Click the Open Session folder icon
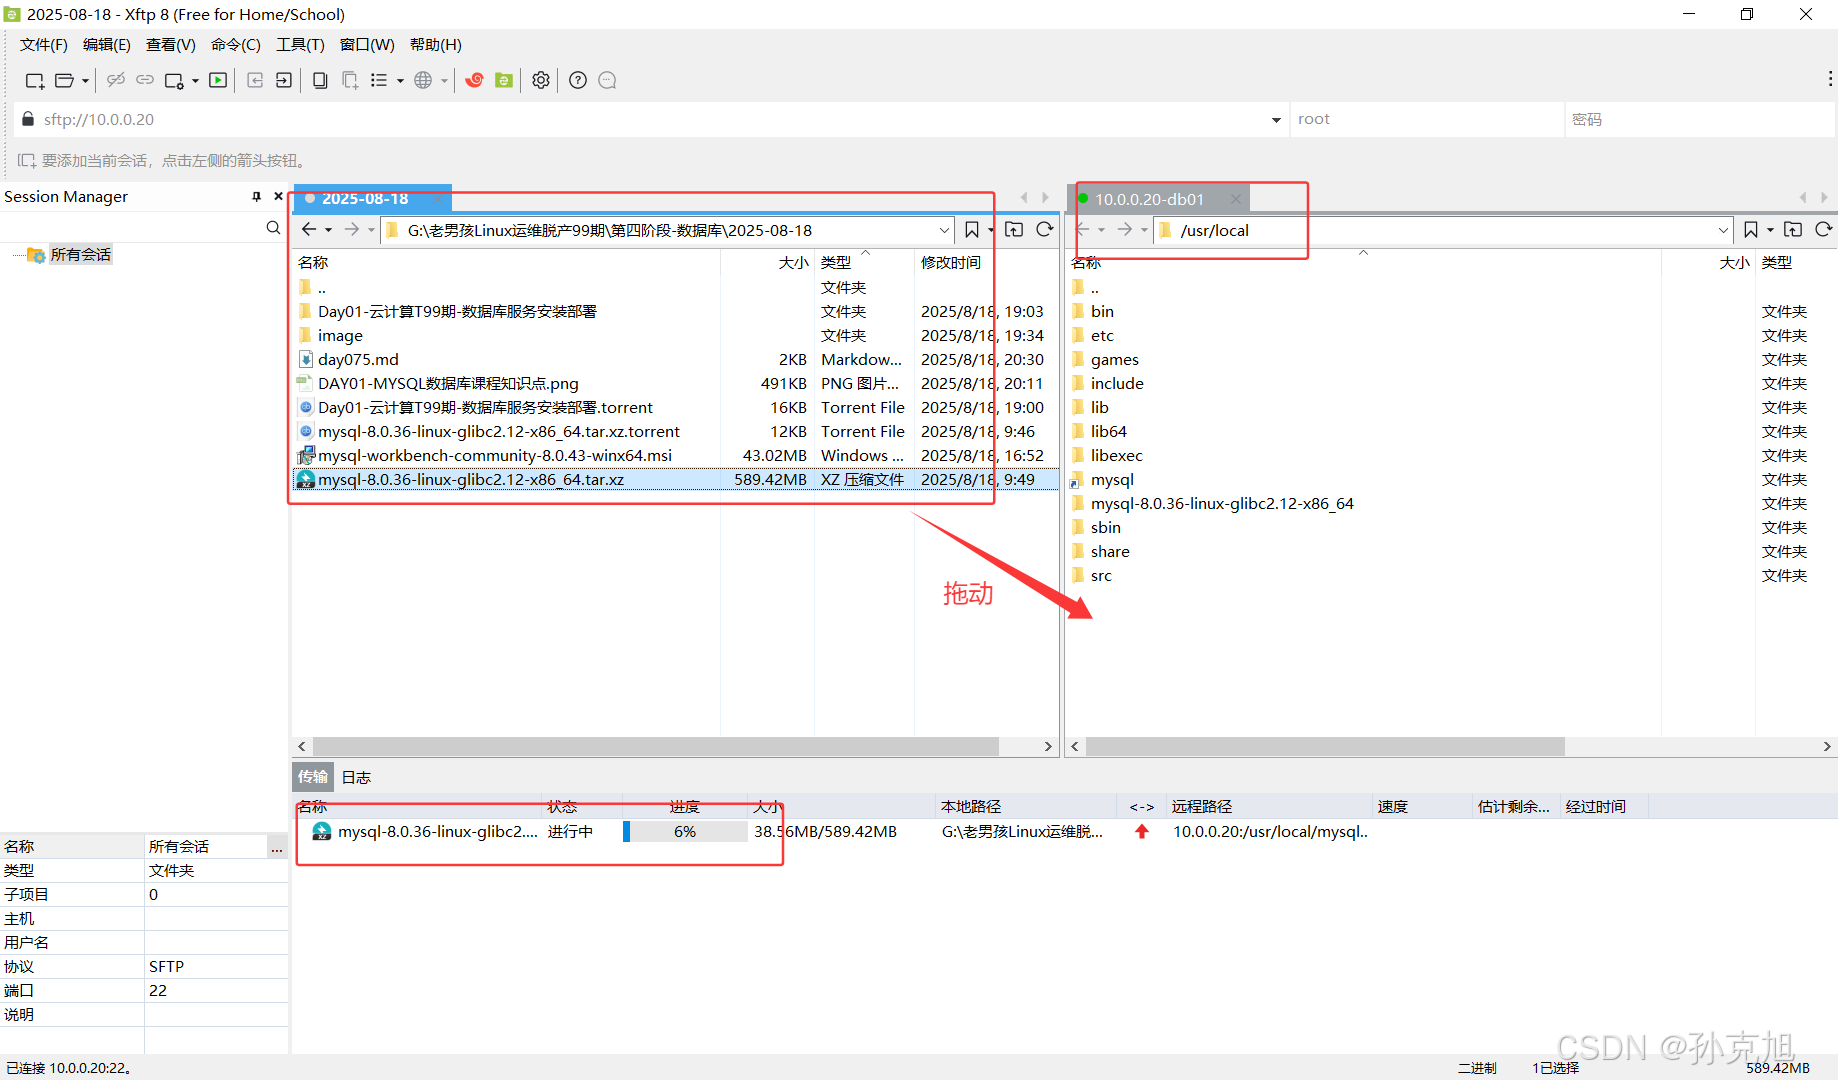Image resolution: width=1838 pixels, height=1080 pixels. point(65,81)
